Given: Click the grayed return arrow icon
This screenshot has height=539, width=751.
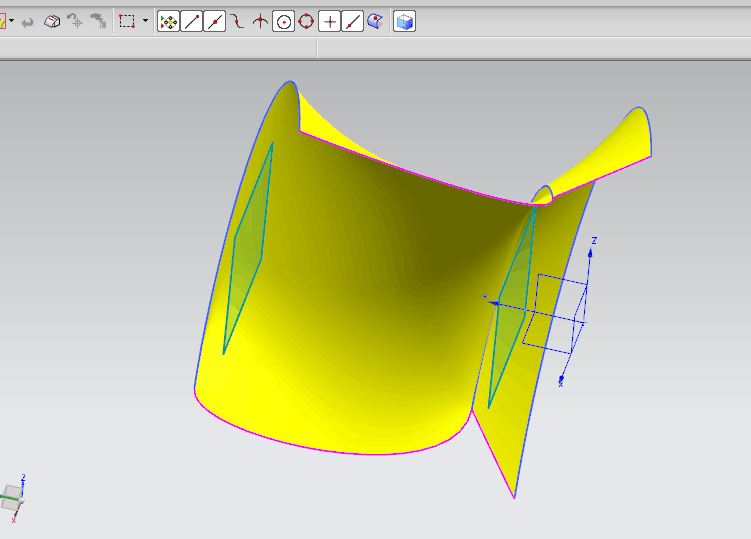Looking at the screenshot, I should [x=28, y=22].
